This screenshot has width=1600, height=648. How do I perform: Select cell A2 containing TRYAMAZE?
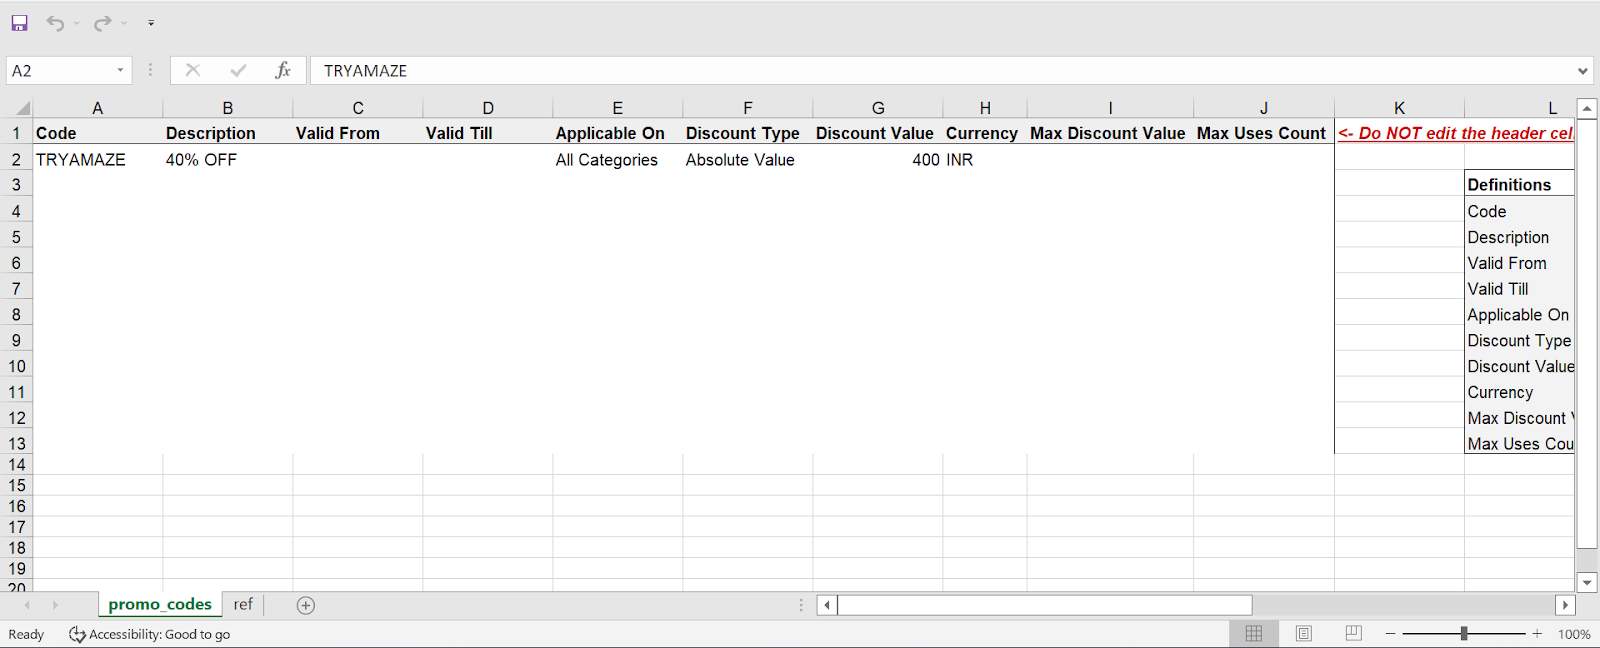97,159
